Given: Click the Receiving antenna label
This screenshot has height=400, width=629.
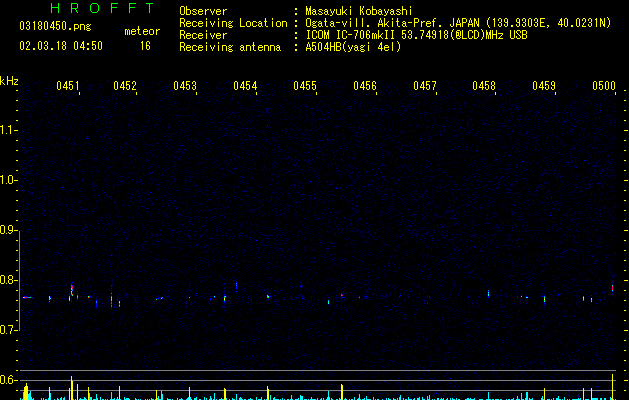Looking at the screenshot, I should click(230, 47).
